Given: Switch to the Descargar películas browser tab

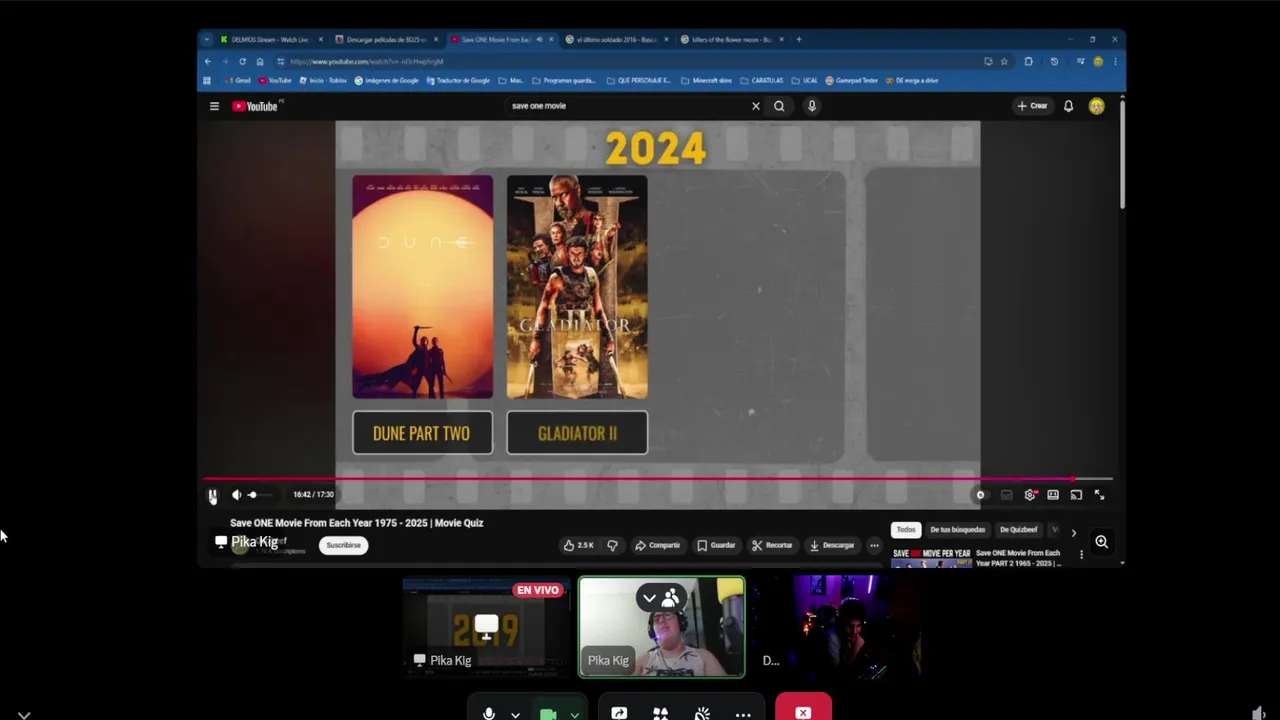Looking at the screenshot, I should click(x=386, y=40).
